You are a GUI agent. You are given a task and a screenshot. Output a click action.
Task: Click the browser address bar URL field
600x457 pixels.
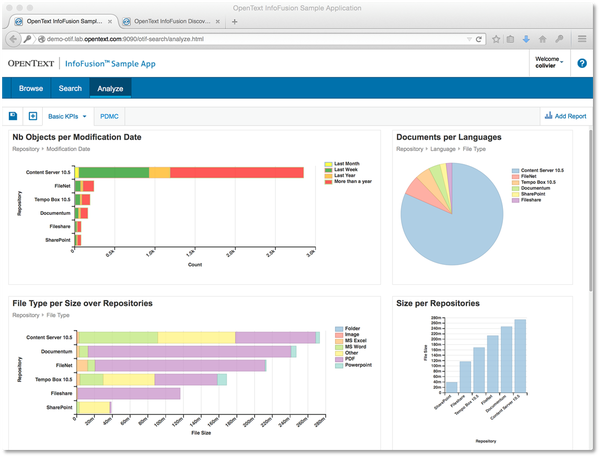pyautogui.click(x=253, y=39)
